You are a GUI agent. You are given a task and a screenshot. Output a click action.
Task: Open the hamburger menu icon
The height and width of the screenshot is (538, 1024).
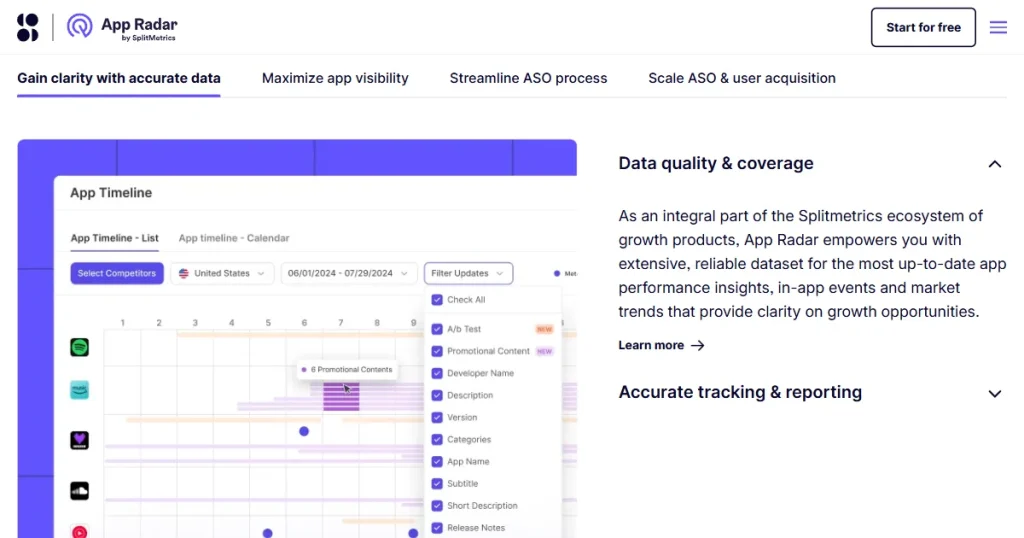pyautogui.click(x=998, y=27)
